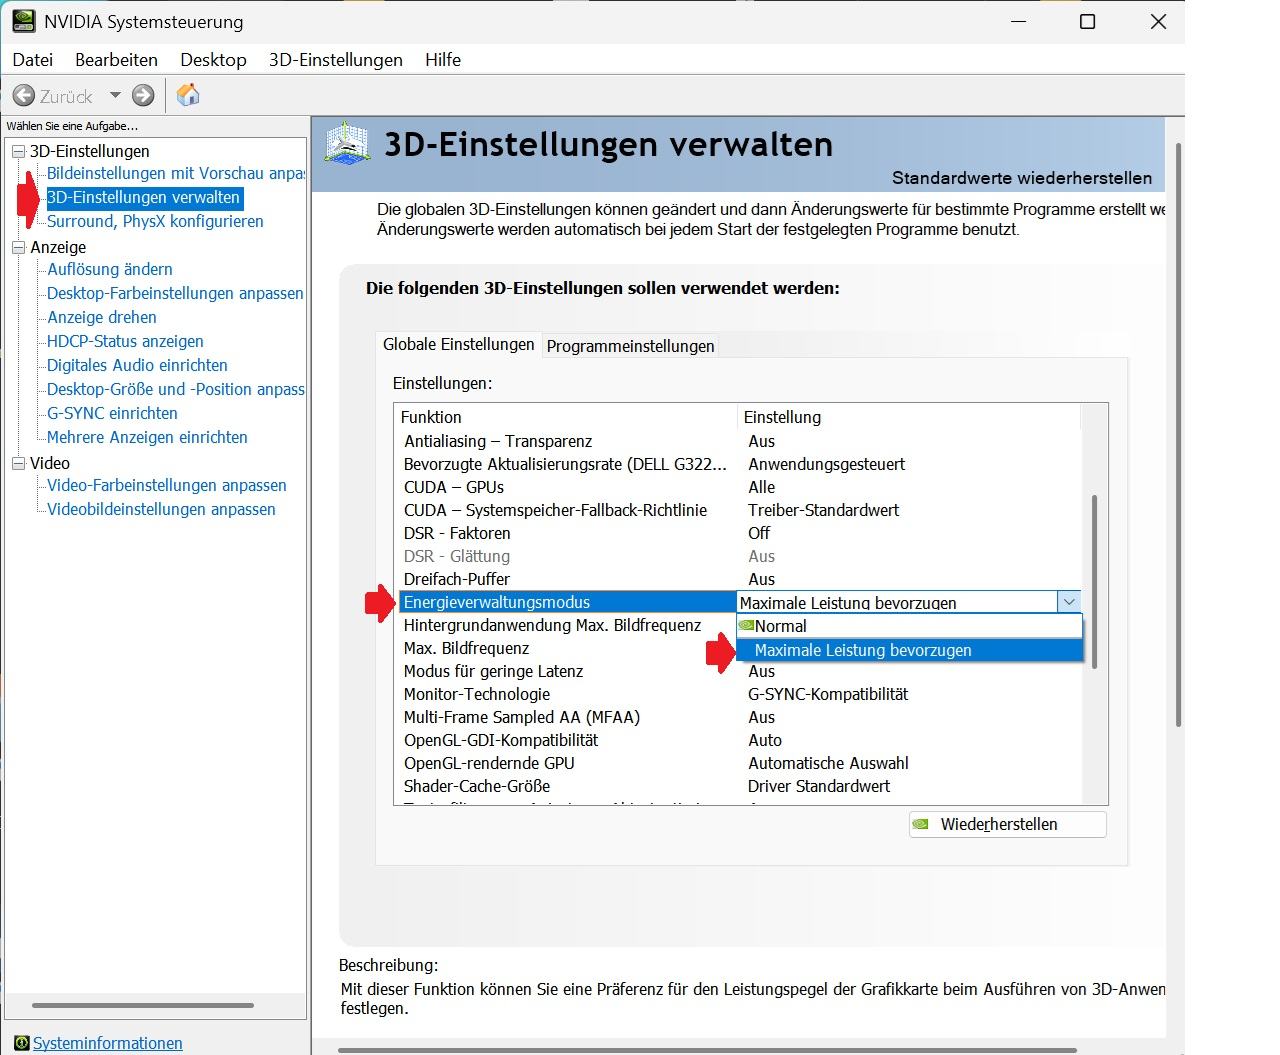Open Mehrere Anzeigen einrichten
This screenshot has width=1280, height=1055.
147,437
